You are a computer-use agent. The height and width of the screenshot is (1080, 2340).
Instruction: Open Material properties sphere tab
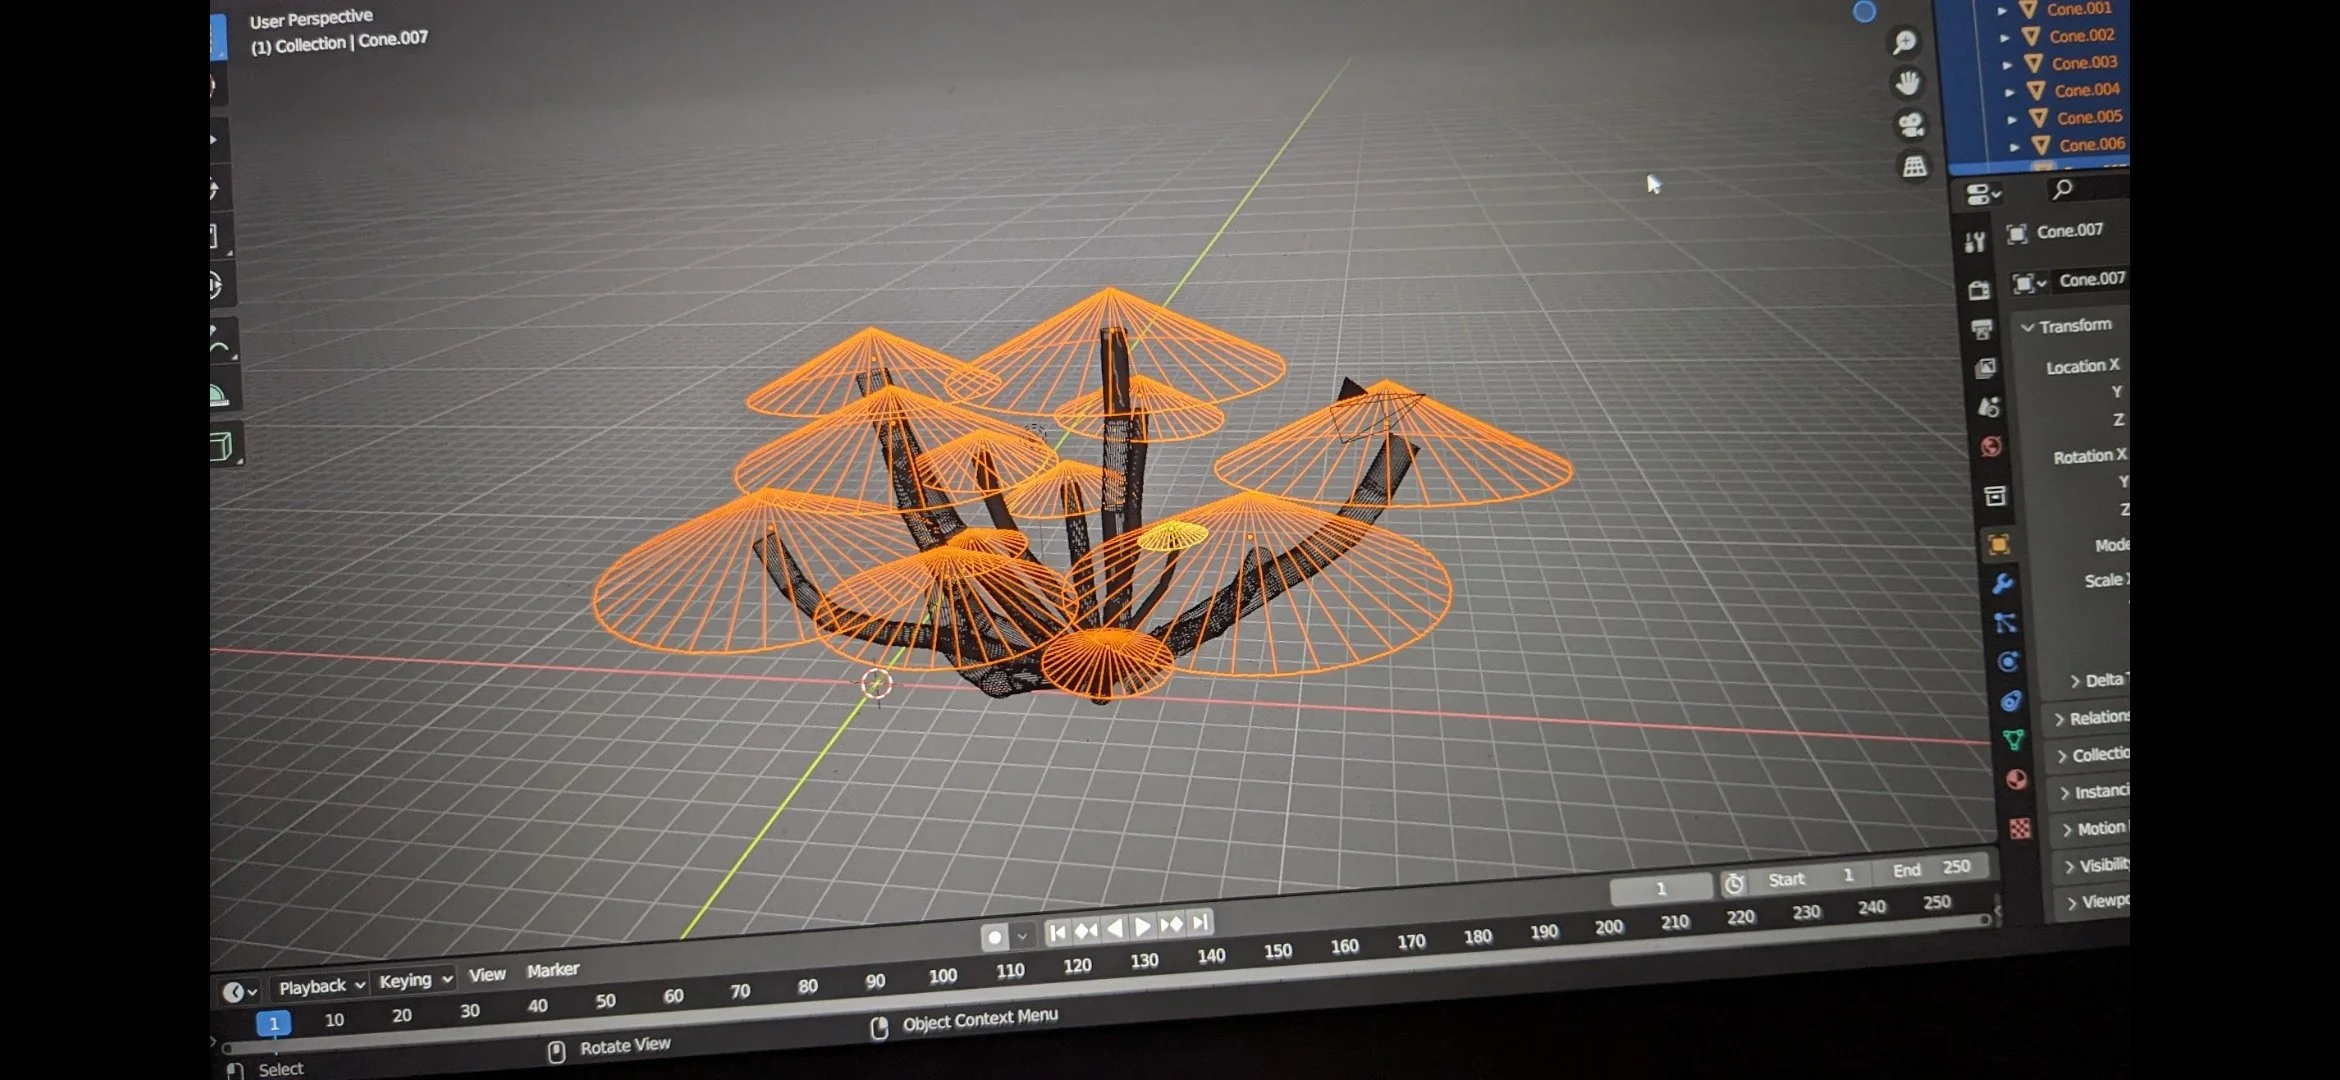pyautogui.click(x=2016, y=780)
